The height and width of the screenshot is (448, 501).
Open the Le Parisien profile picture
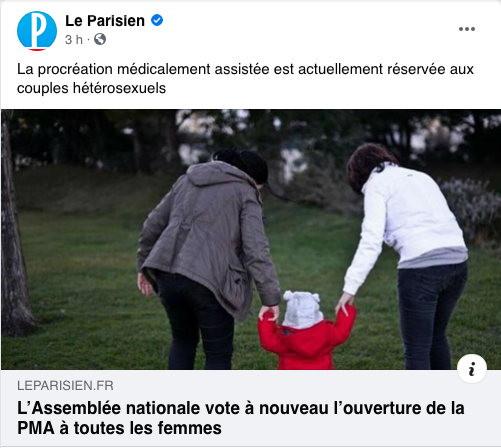point(37,31)
